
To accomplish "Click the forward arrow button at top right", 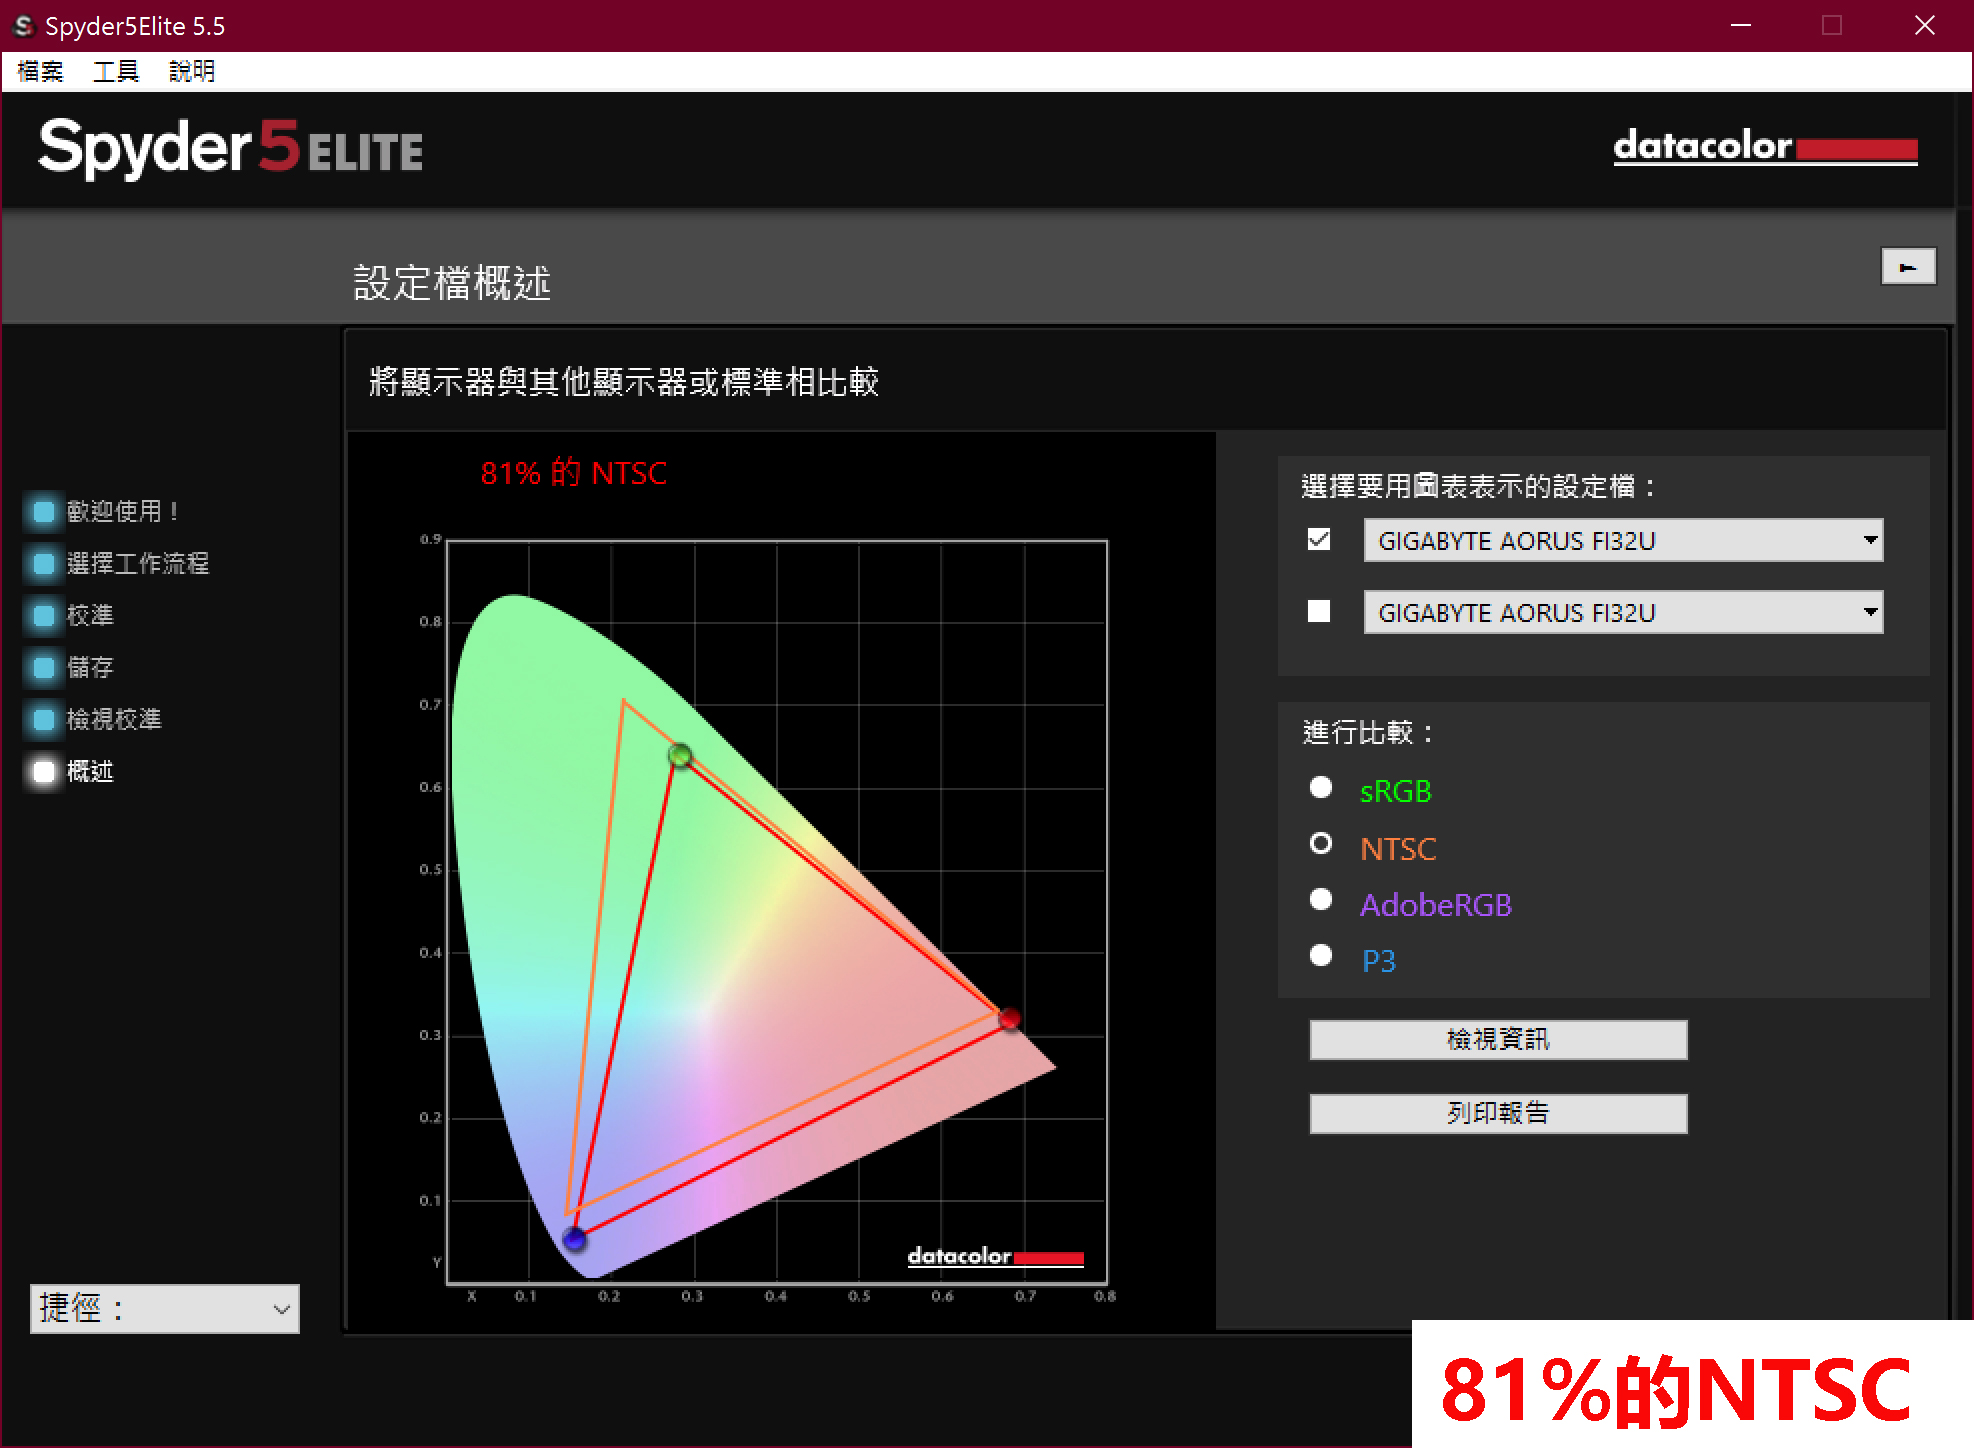I will point(1908,267).
